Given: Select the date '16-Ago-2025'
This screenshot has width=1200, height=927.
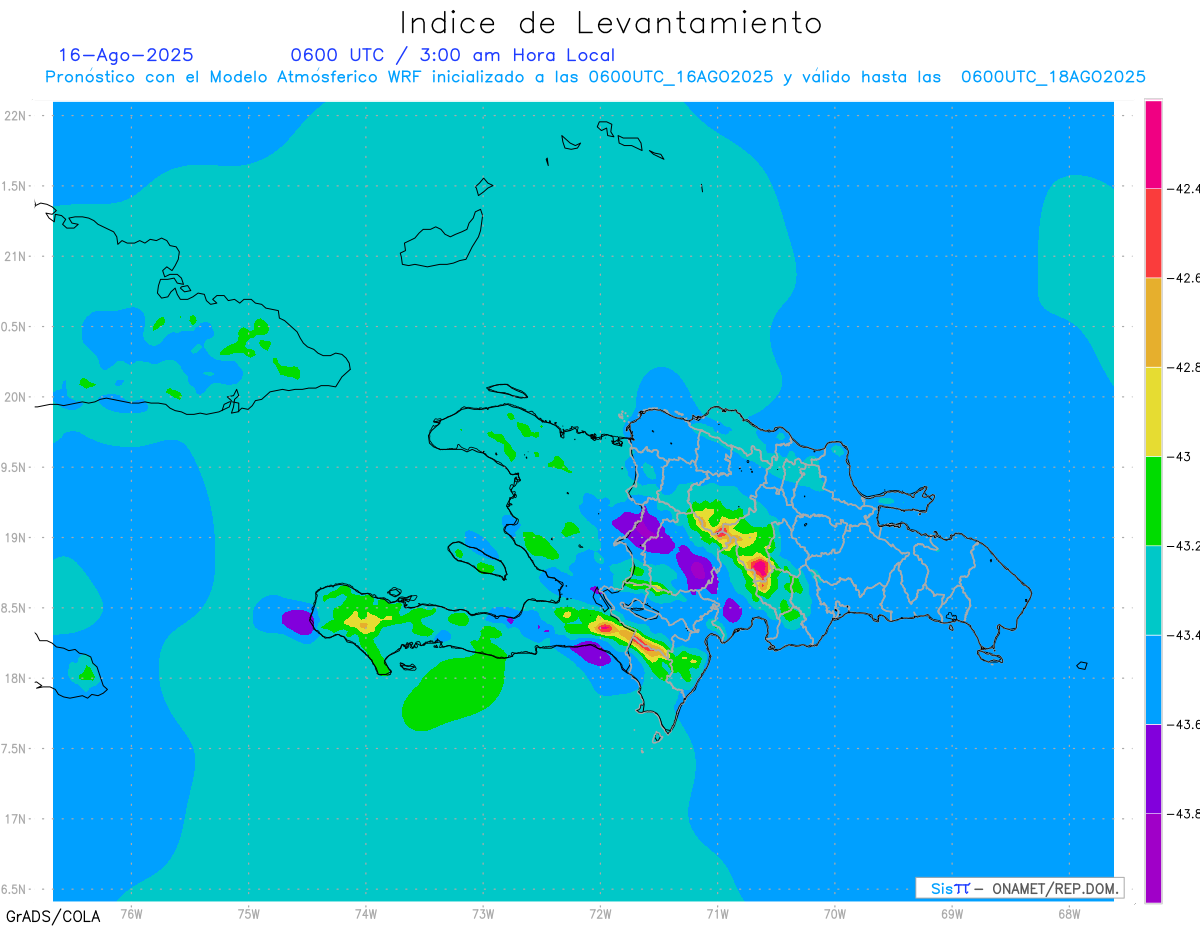Looking at the screenshot, I should pos(126,55).
